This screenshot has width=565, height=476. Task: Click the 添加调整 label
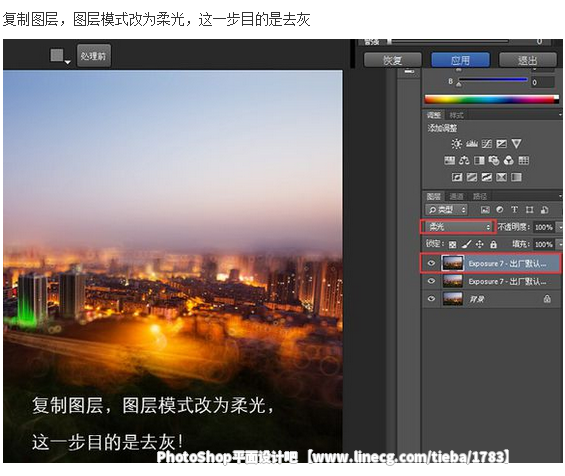(442, 128)
